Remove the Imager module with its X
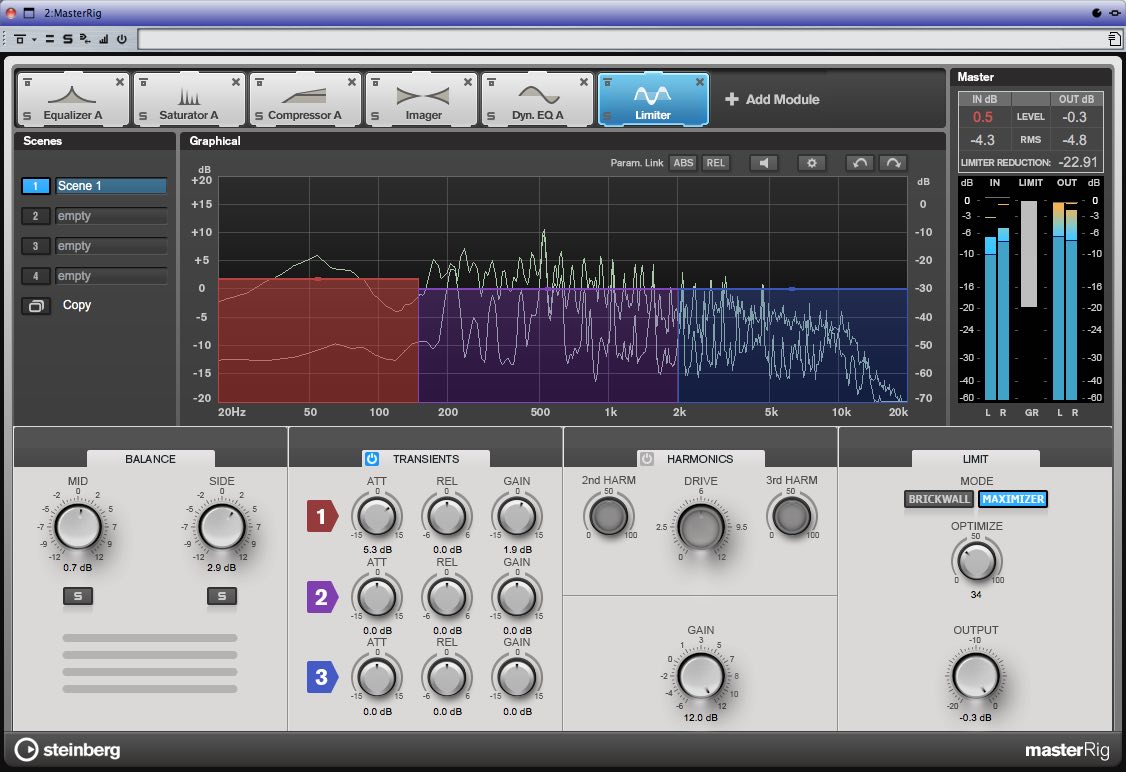 point(468,82)
